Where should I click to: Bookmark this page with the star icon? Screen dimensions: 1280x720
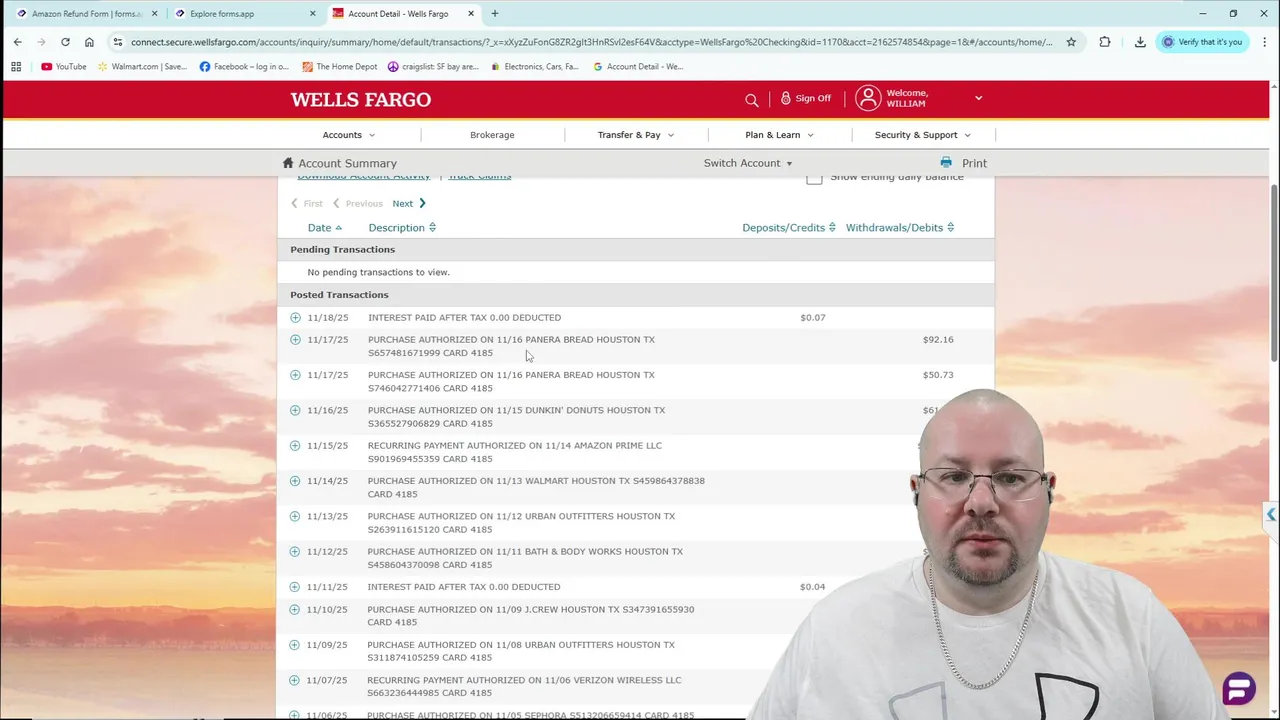pyautogui.click(x=1071, y=42)
